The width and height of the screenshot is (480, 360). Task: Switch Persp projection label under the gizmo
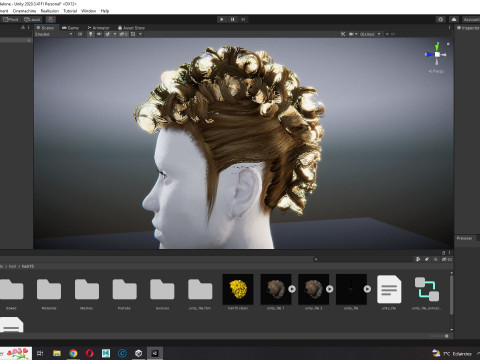pos(436,71)
